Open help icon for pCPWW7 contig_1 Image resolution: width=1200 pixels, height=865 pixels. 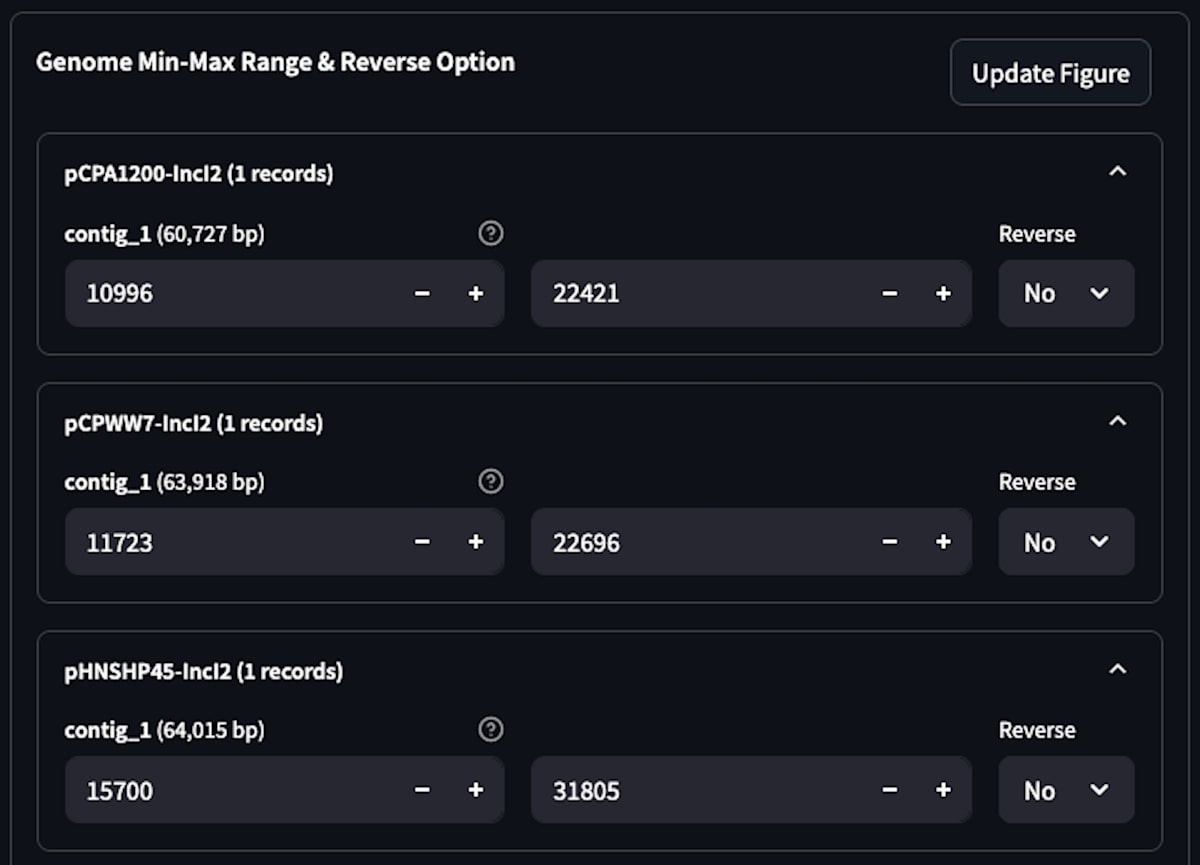[x=490, y=482]
